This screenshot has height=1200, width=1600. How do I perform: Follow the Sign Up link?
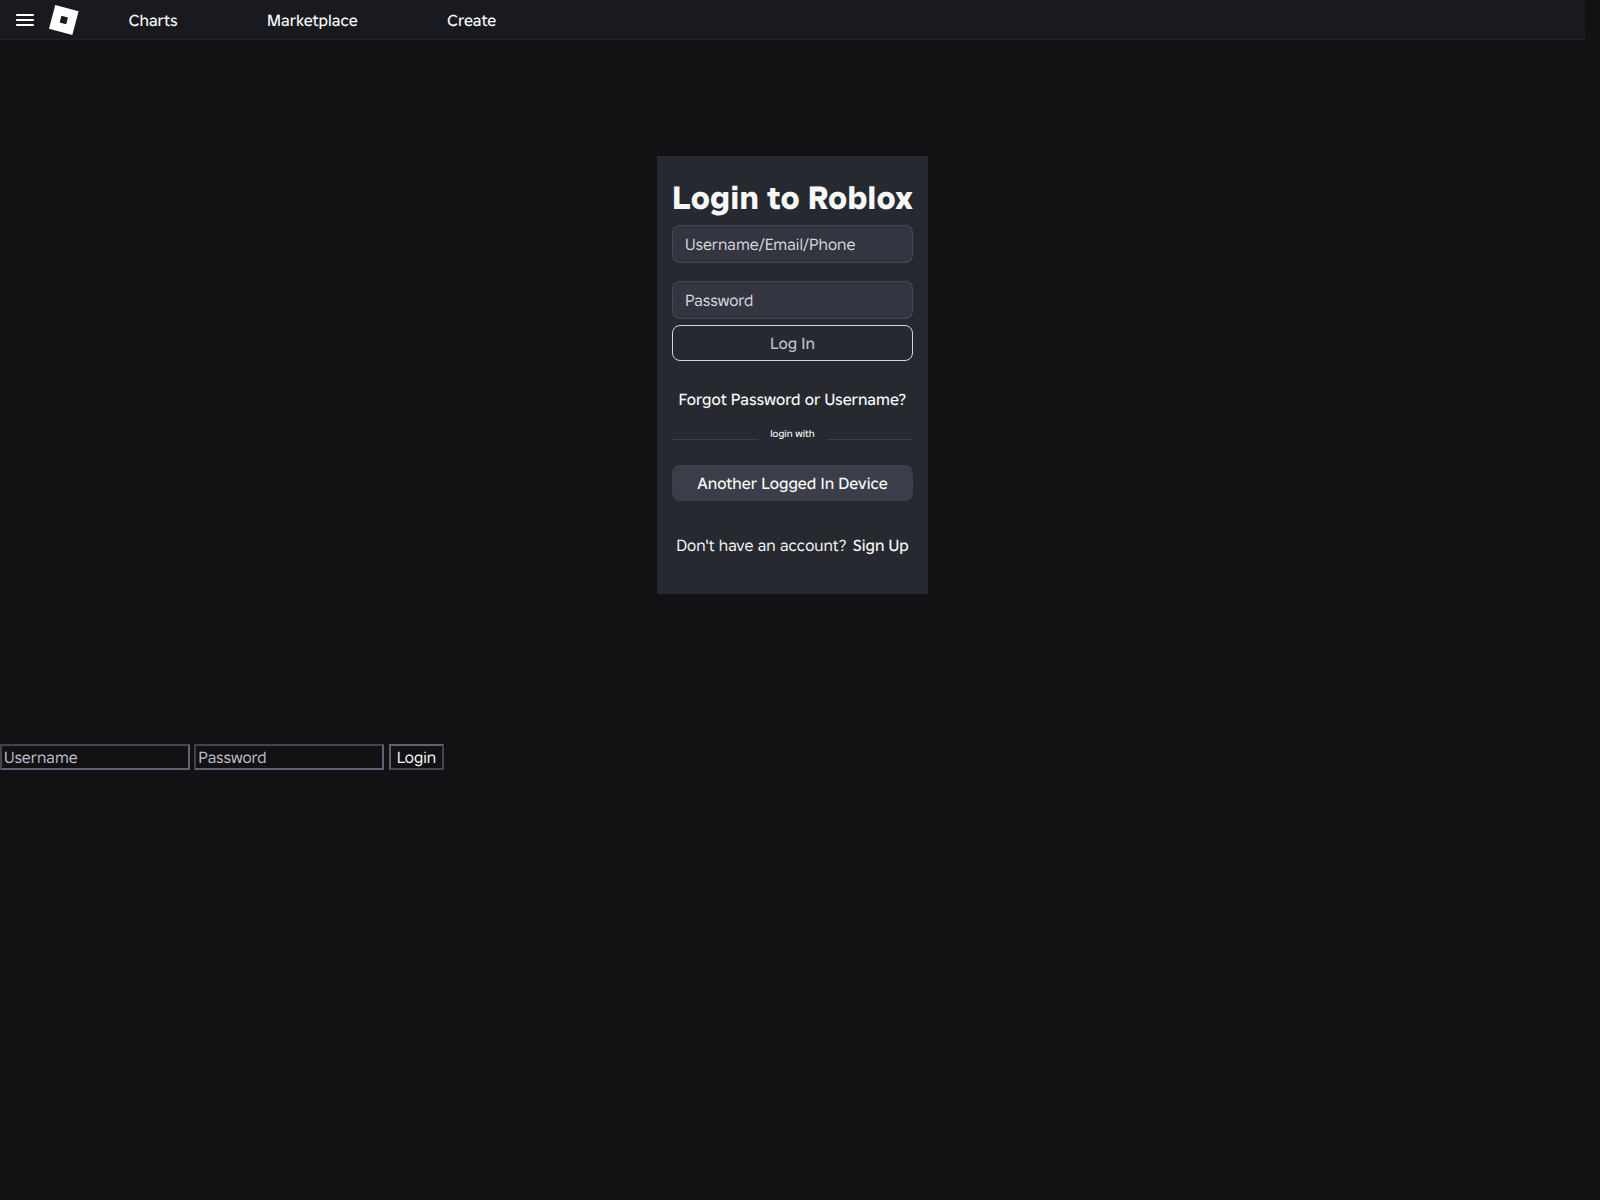point(880,546)
